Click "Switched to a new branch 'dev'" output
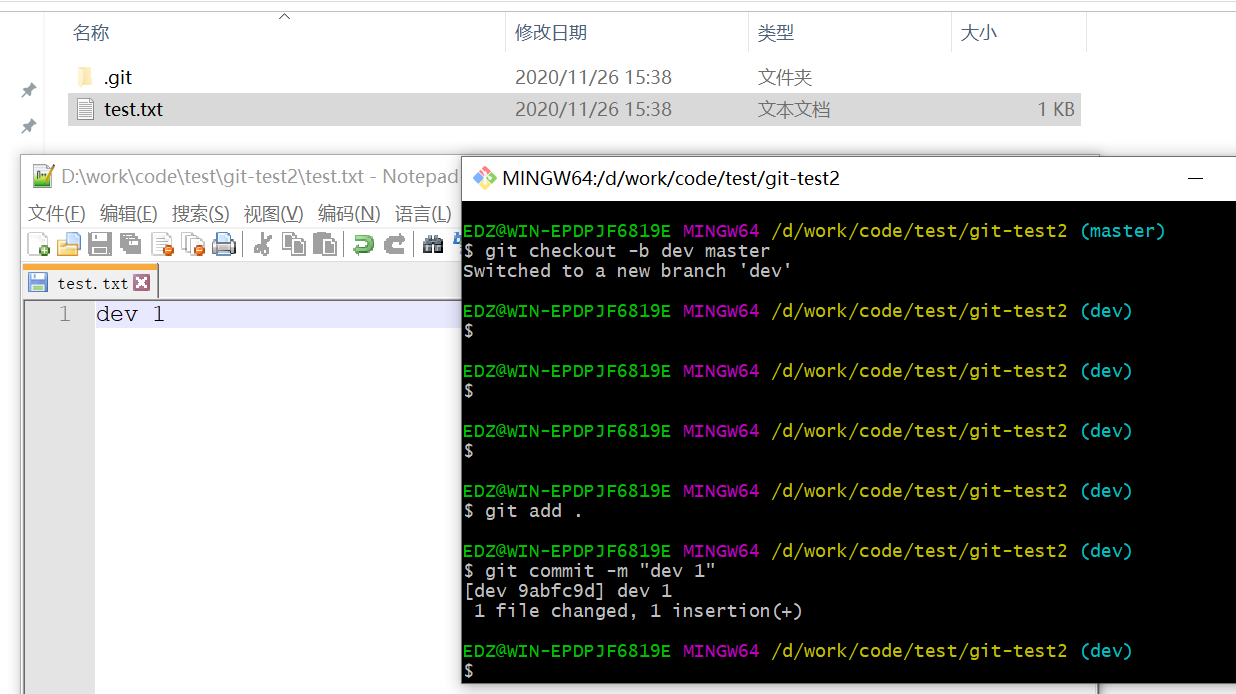1236x694 pixels. 627,271
